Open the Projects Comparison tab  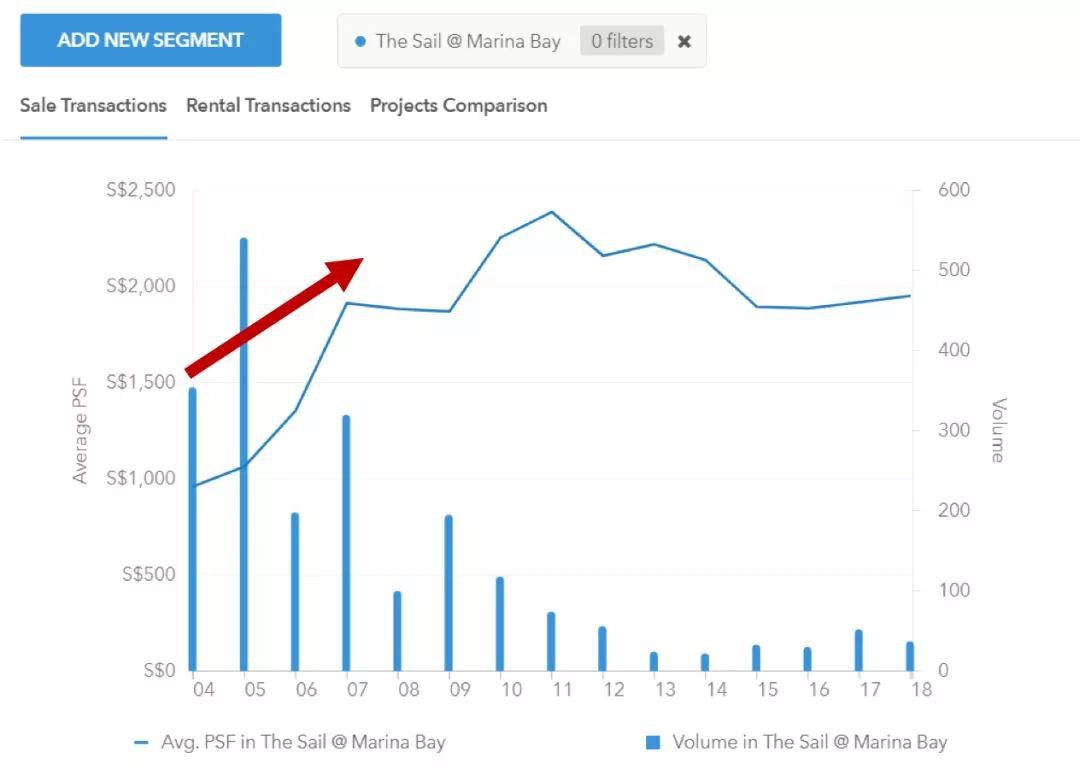pyautogui.click(x=458, y=106)
